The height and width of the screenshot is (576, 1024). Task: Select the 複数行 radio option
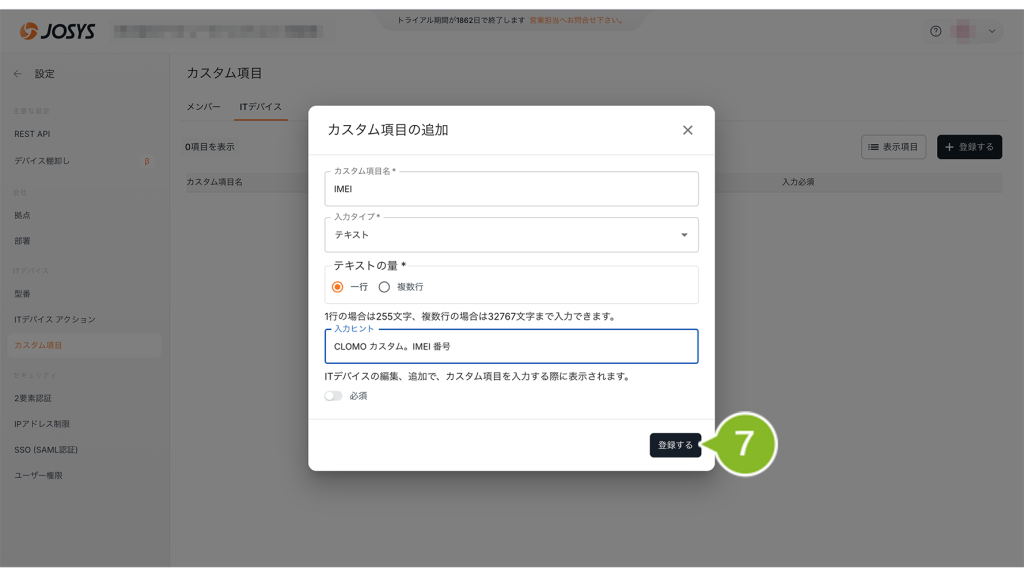384,287
